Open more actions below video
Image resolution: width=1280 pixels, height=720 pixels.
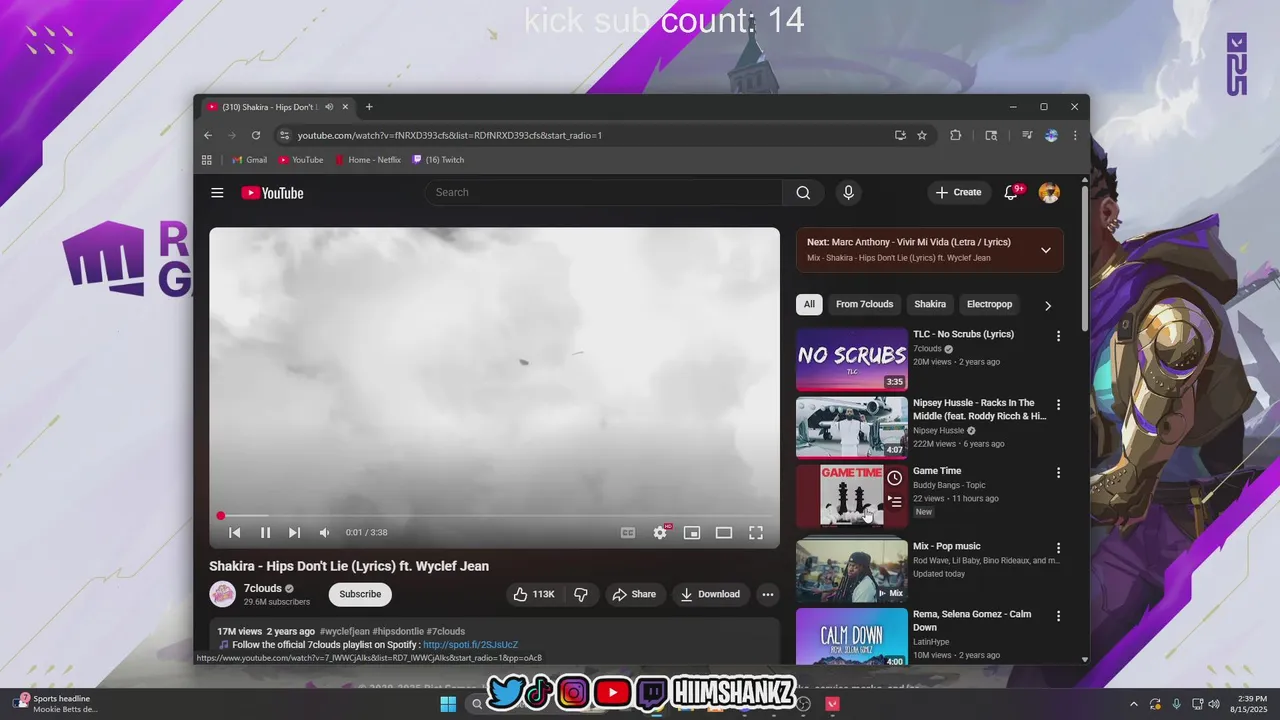[x=768, y=594]
